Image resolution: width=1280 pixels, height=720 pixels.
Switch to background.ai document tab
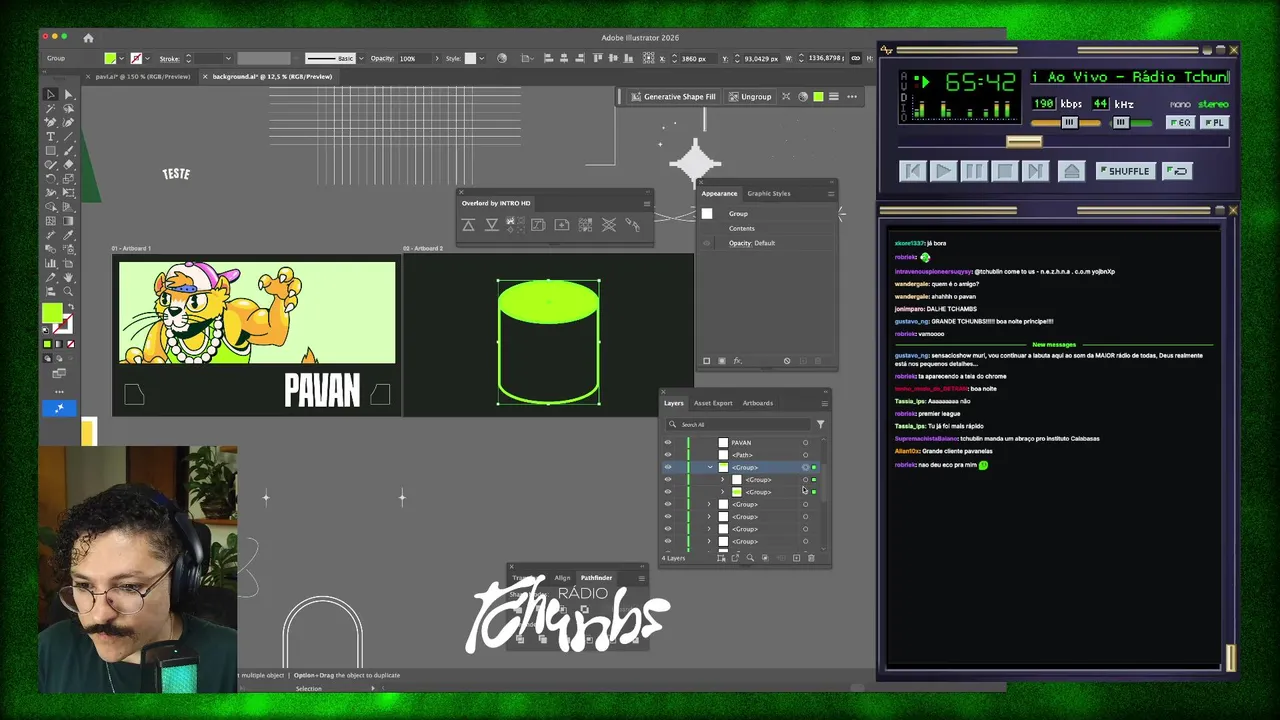tap(272, 76)
